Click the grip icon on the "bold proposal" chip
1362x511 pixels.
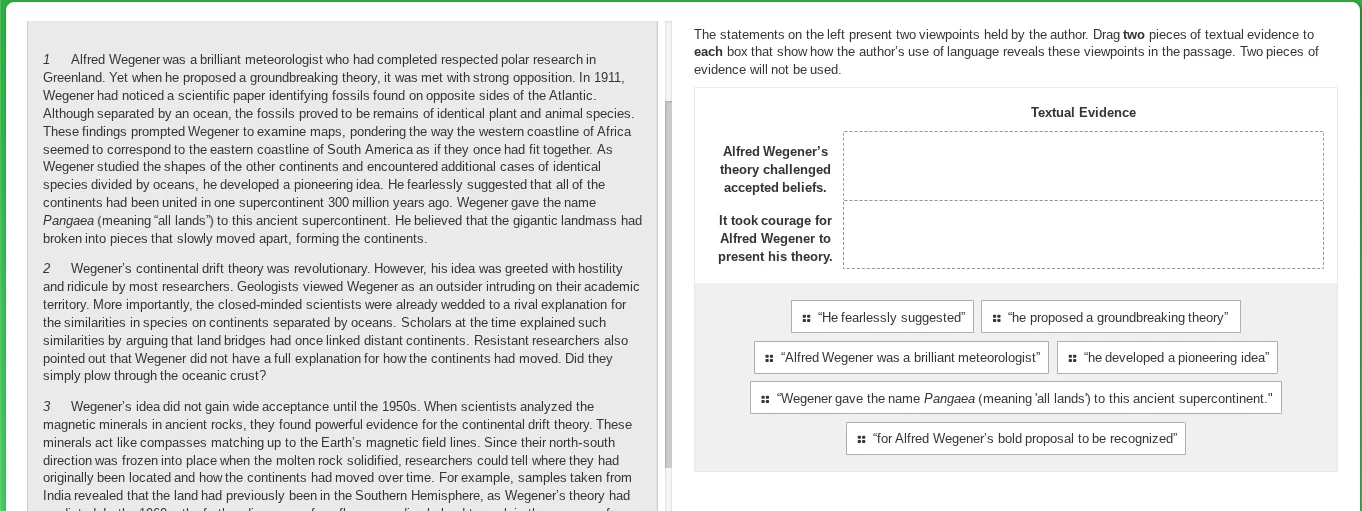(861, 439)
